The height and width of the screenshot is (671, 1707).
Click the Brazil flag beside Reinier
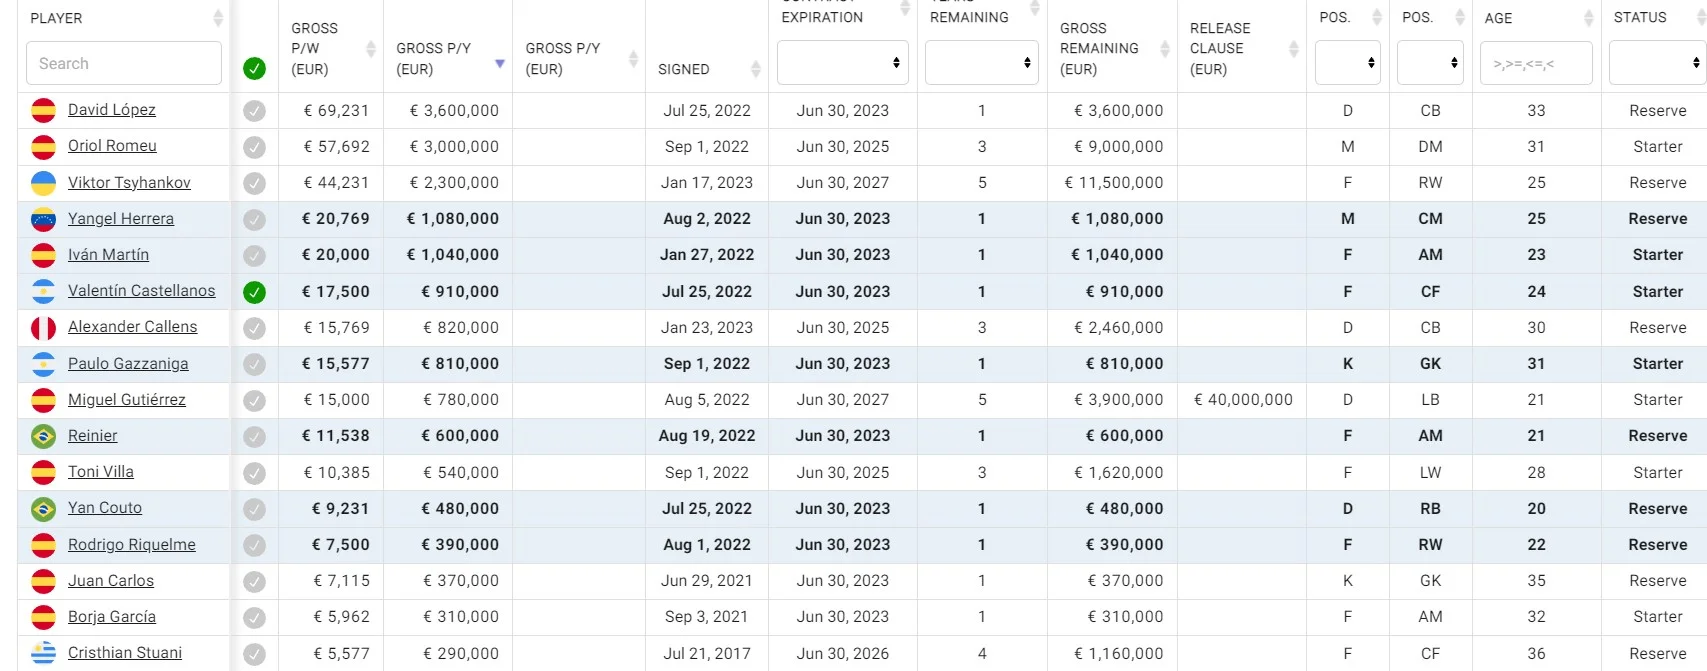[x=43, y=436]
